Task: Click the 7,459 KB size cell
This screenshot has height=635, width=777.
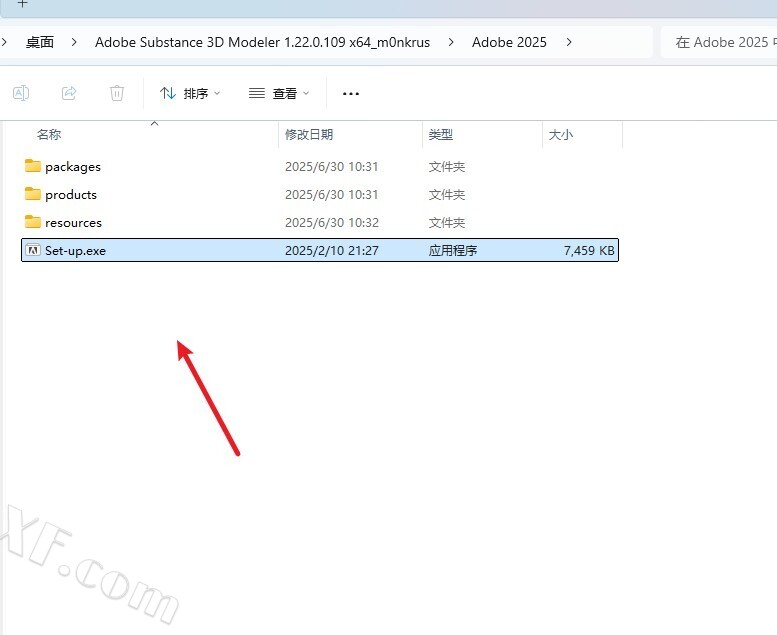Action: (x=589, y=251)
